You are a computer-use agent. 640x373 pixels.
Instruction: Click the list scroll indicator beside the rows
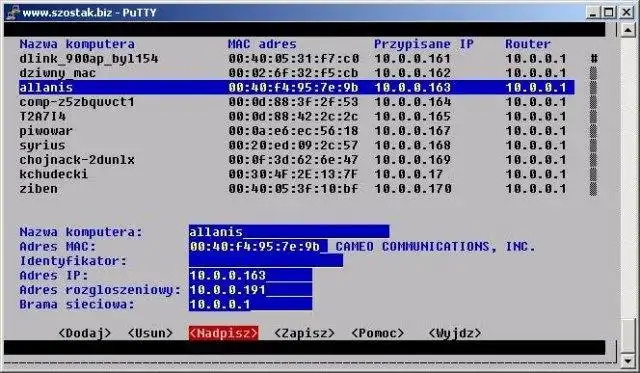pyautogui.click(x=593, y=124)
